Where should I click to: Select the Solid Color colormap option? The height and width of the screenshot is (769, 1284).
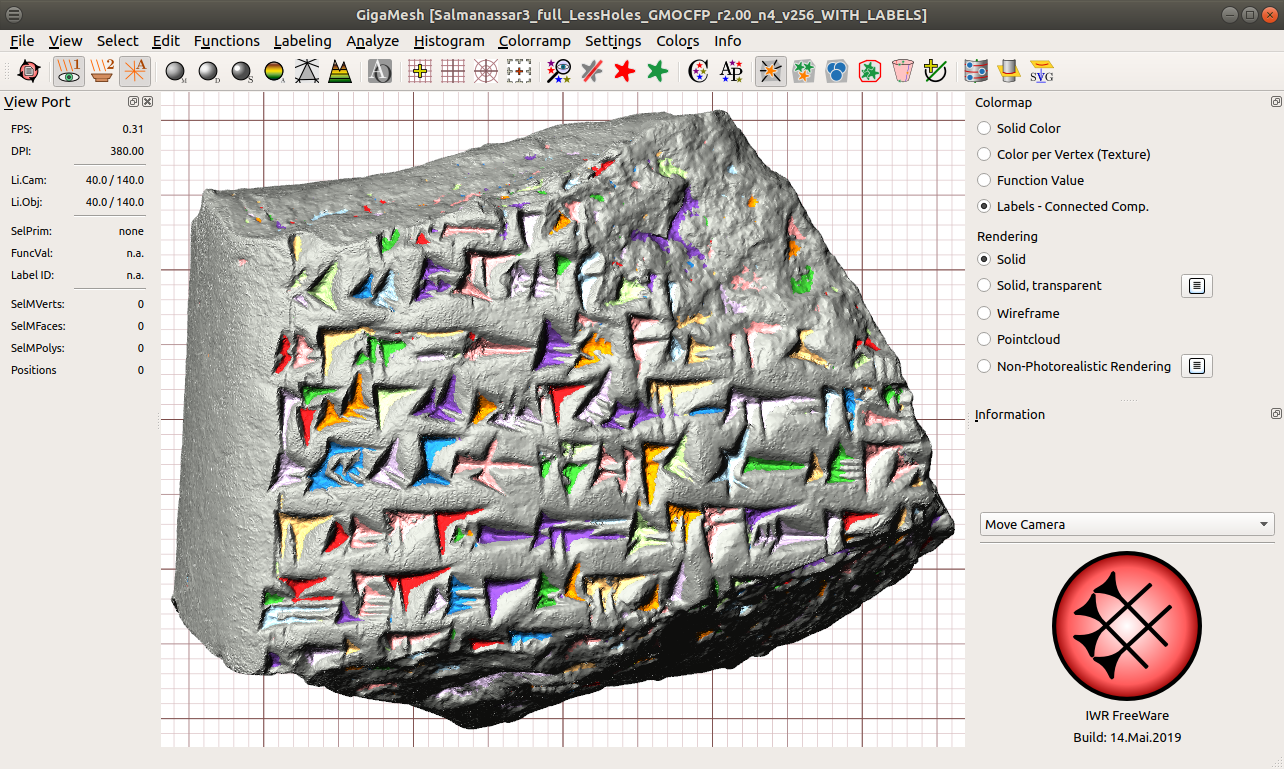tap(985, 128)
